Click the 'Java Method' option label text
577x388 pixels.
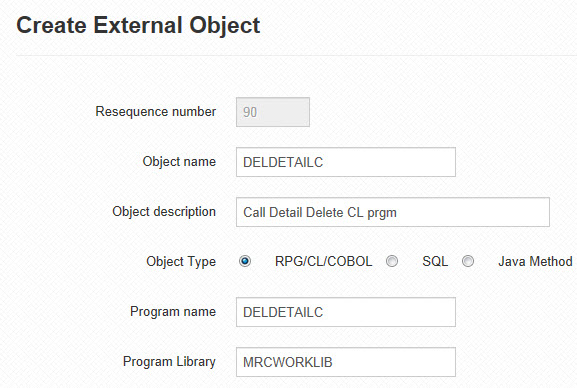tap(535, 261)
